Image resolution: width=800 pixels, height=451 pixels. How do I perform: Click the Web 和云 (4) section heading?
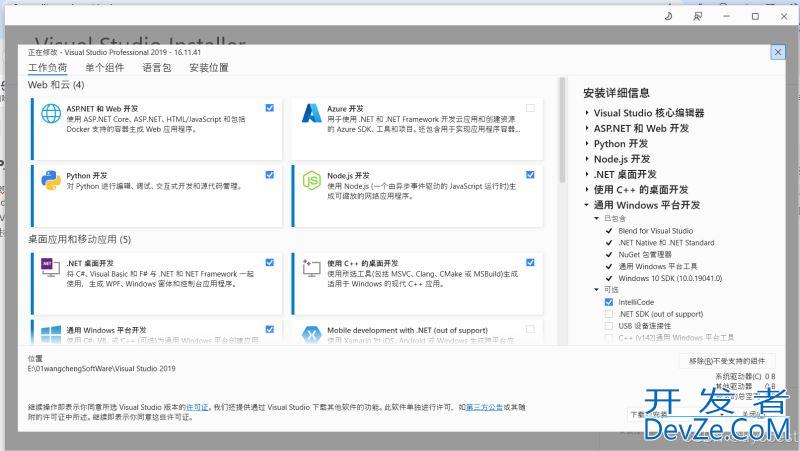point(56,85)
